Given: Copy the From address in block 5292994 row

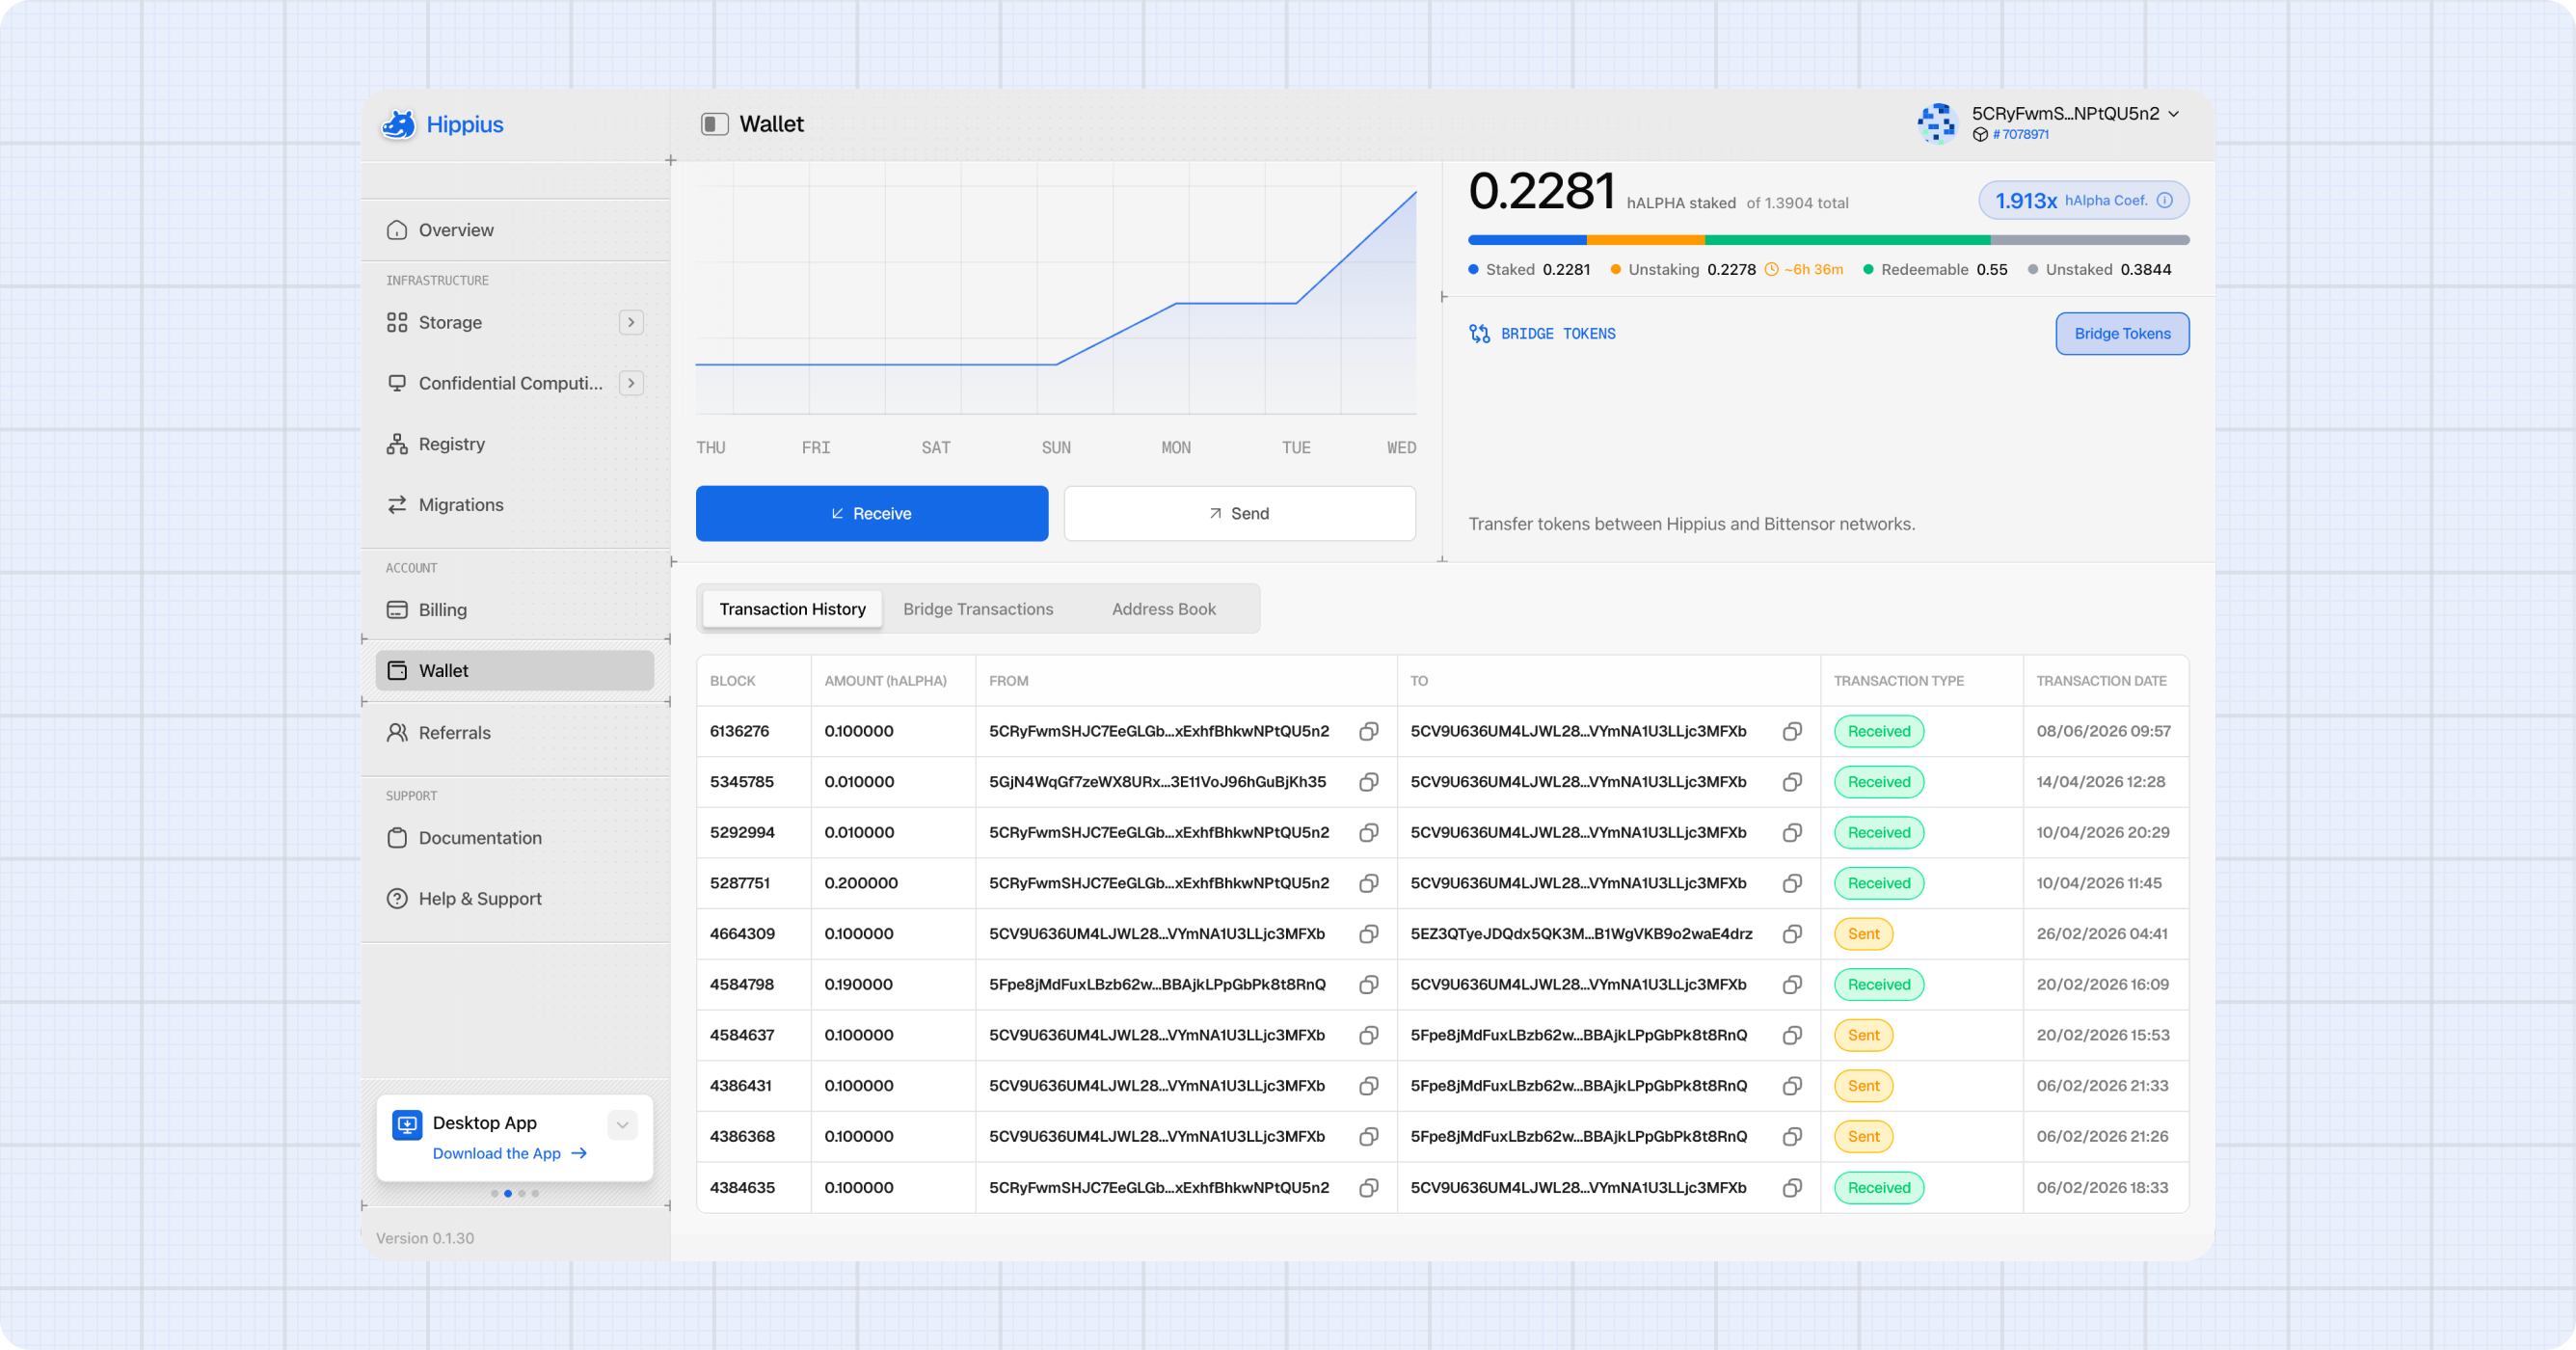Looking at the screenshot, I should pos(1369,833).
